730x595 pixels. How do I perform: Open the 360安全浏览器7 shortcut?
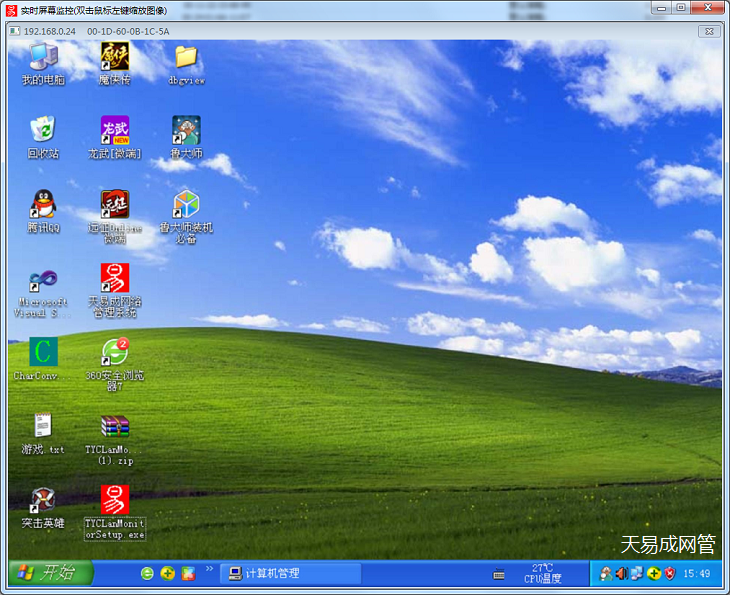[115, 352]
